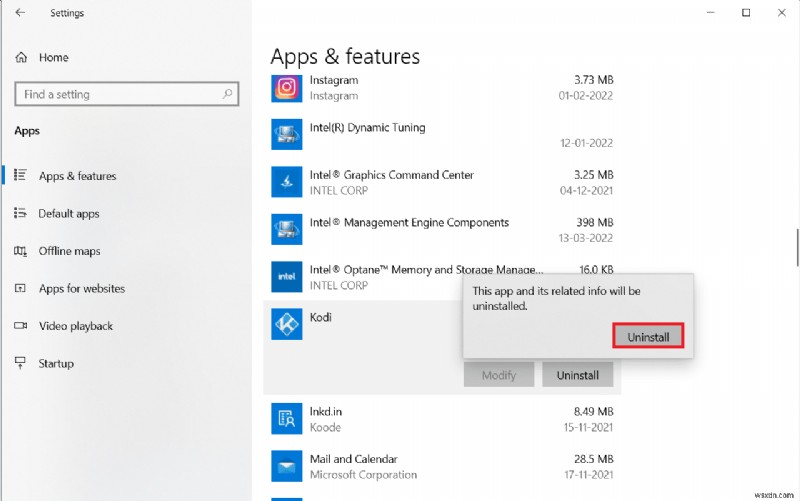The image size is (800, 501).
Task: Click the Intel Graphics Command Center icon
Action: pyautogui.click(x=287, y=181)
